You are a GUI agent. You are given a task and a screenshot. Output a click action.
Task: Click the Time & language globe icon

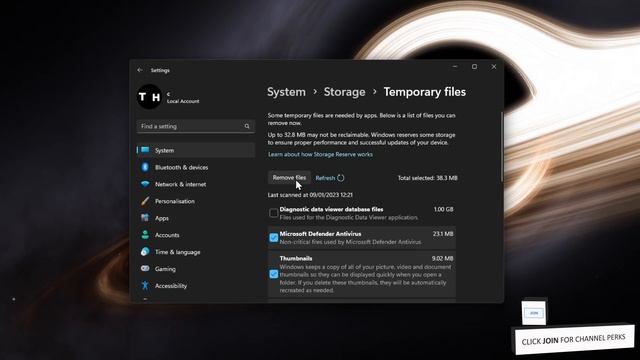[x=145, y=251]
